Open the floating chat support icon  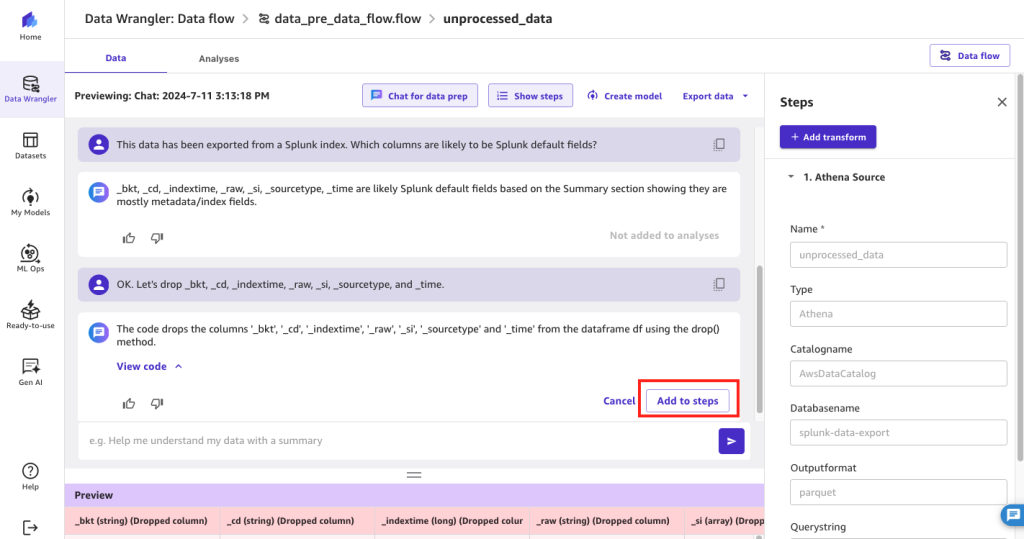pos(1013,515)
